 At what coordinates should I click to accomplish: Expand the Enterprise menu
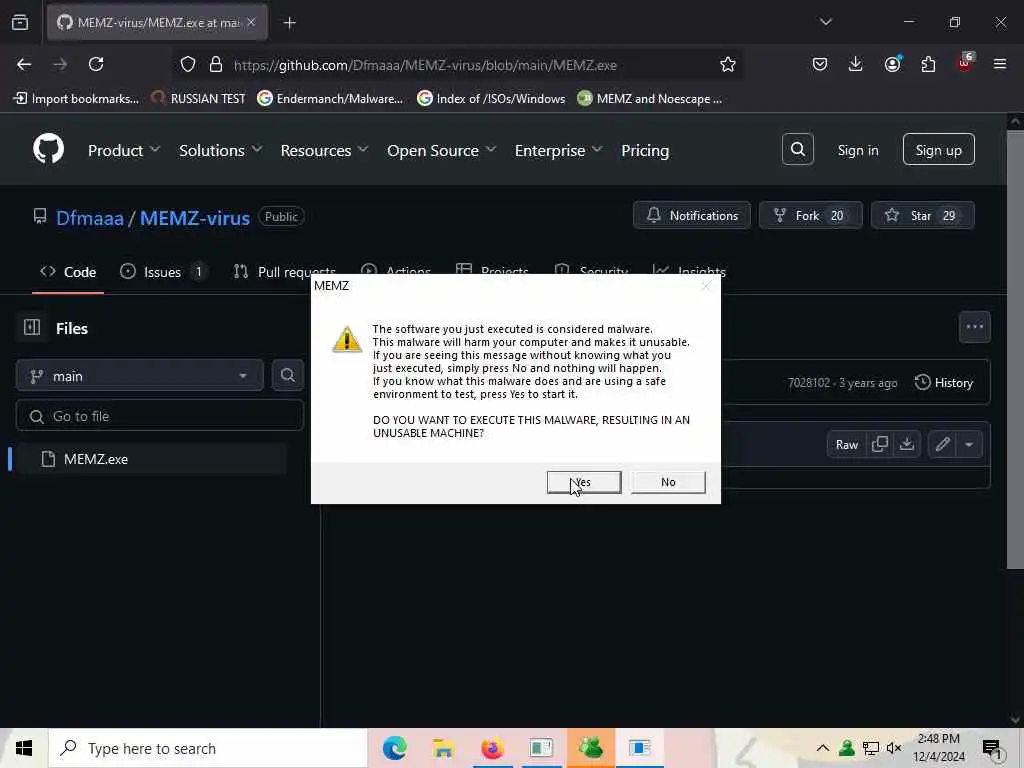(x=558, y=150)
